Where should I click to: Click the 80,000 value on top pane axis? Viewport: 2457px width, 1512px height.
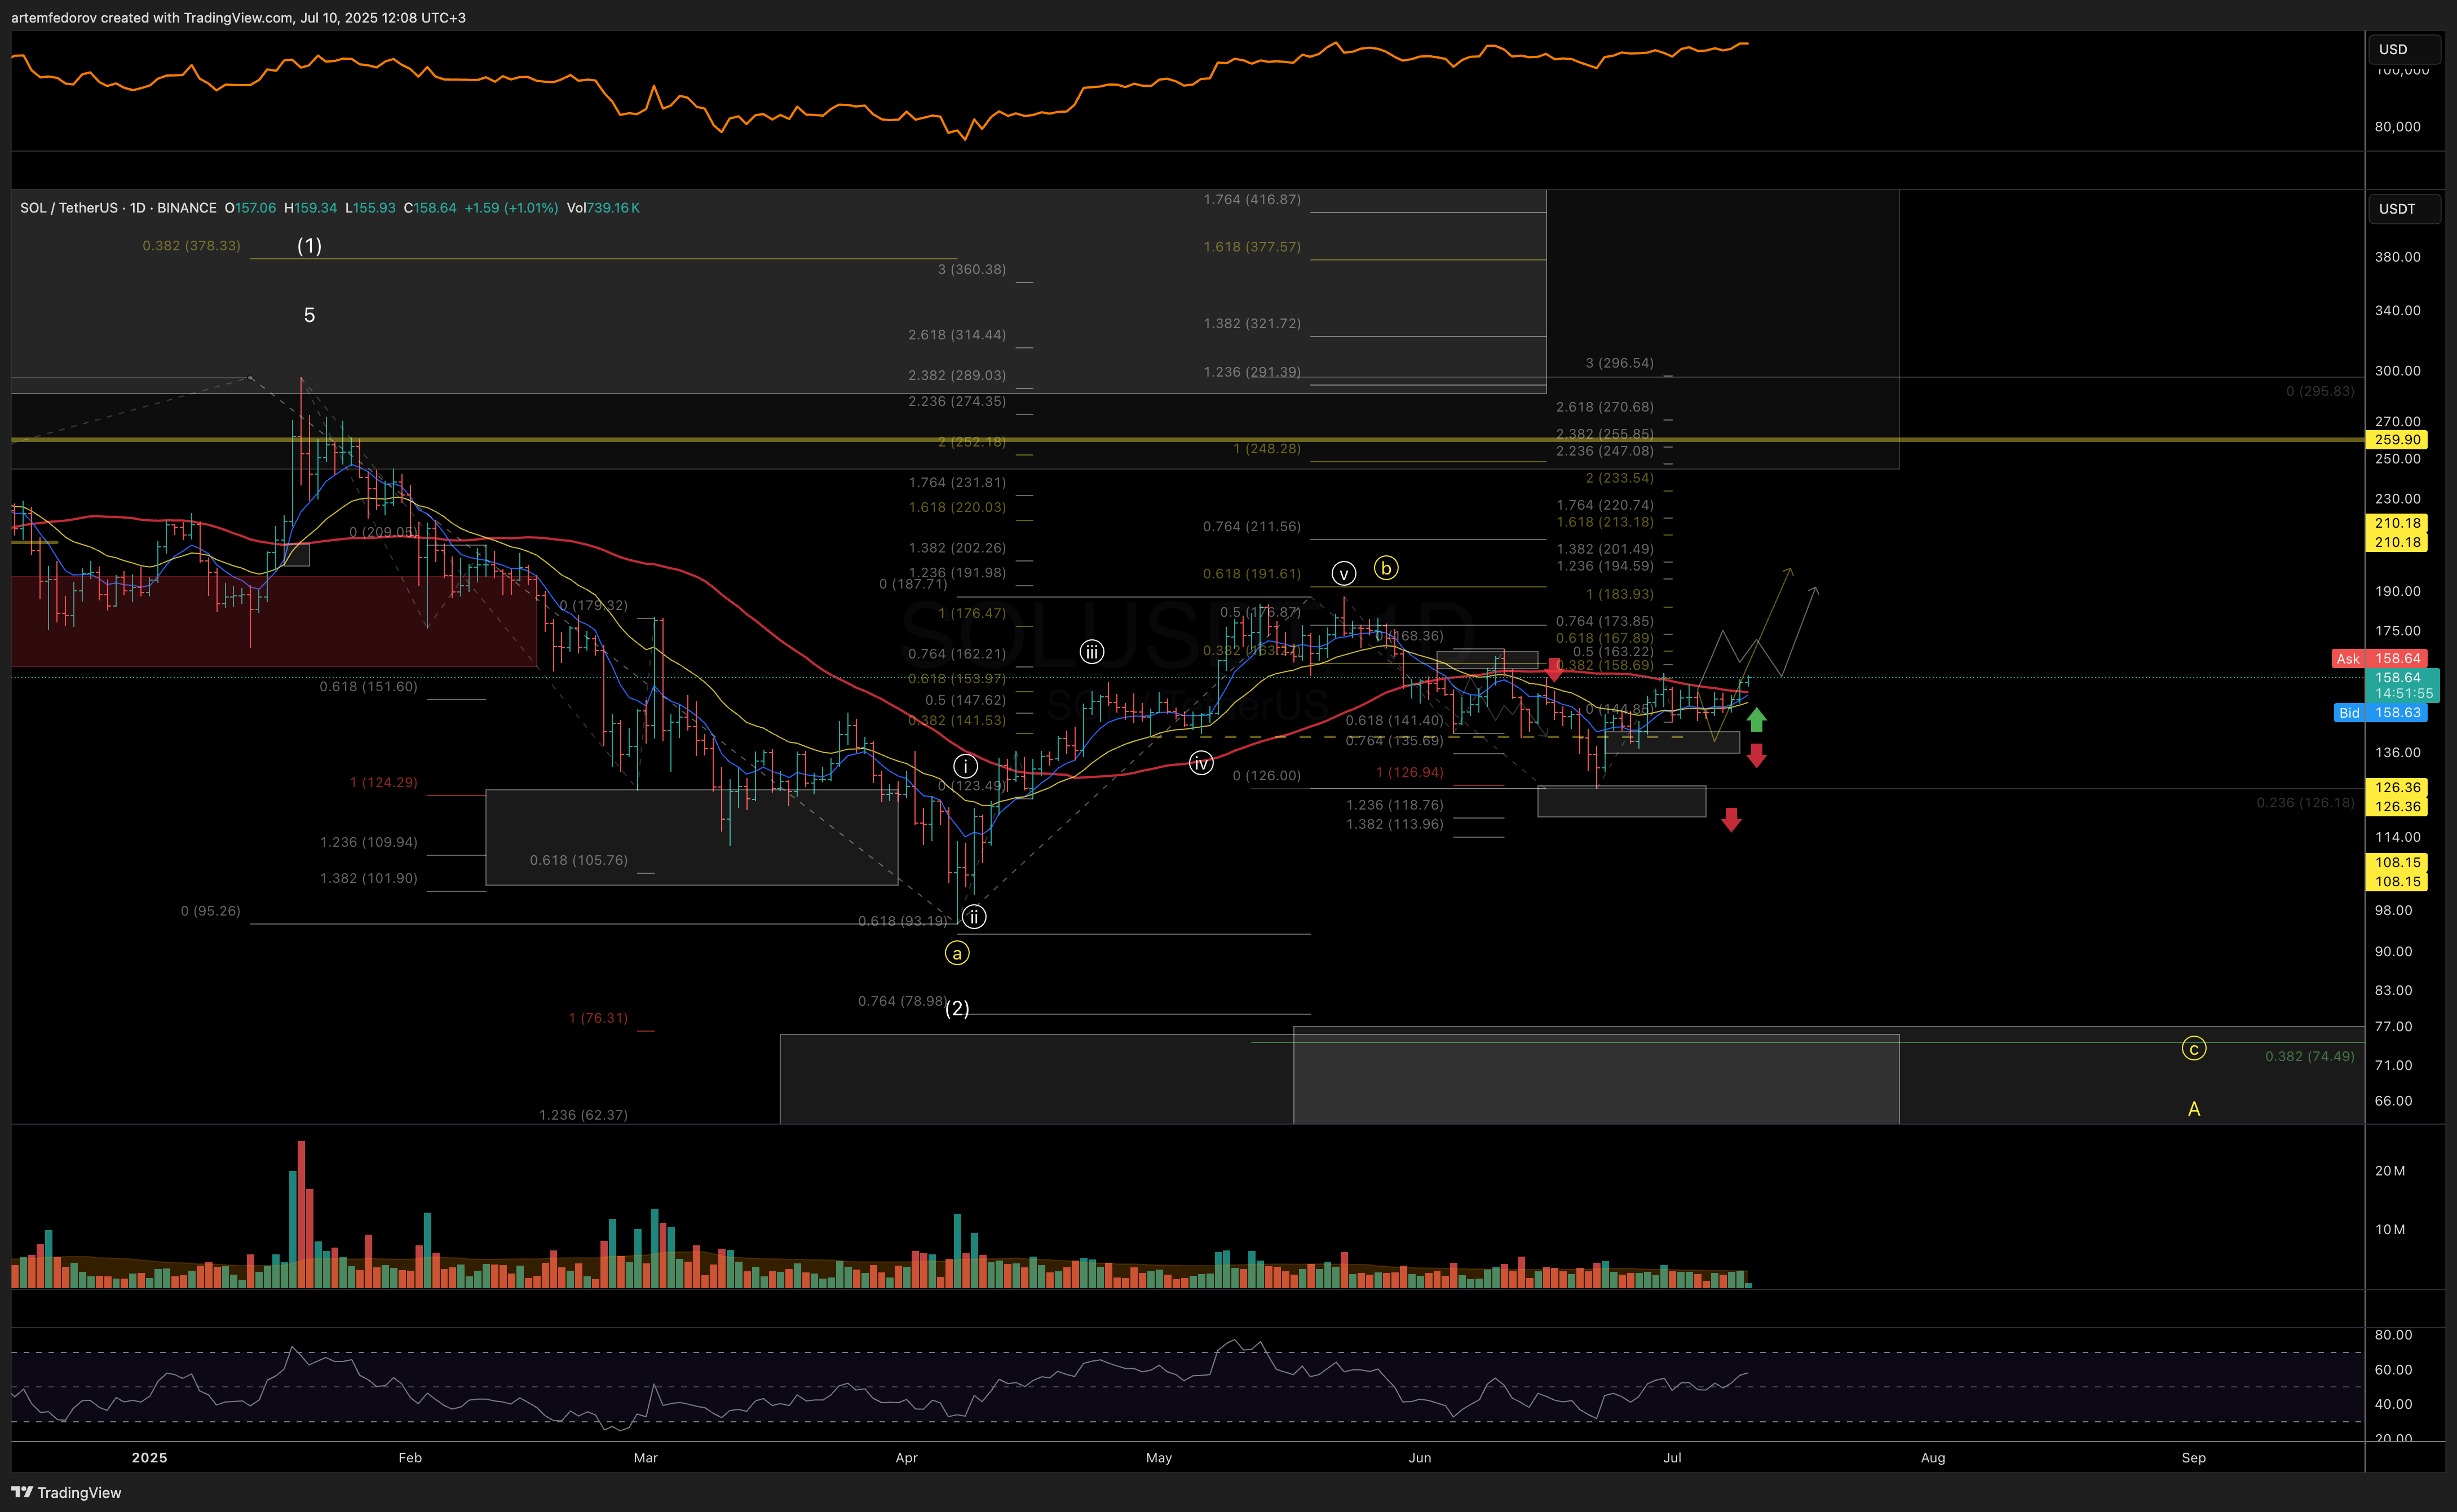[x=2398, y=126]
